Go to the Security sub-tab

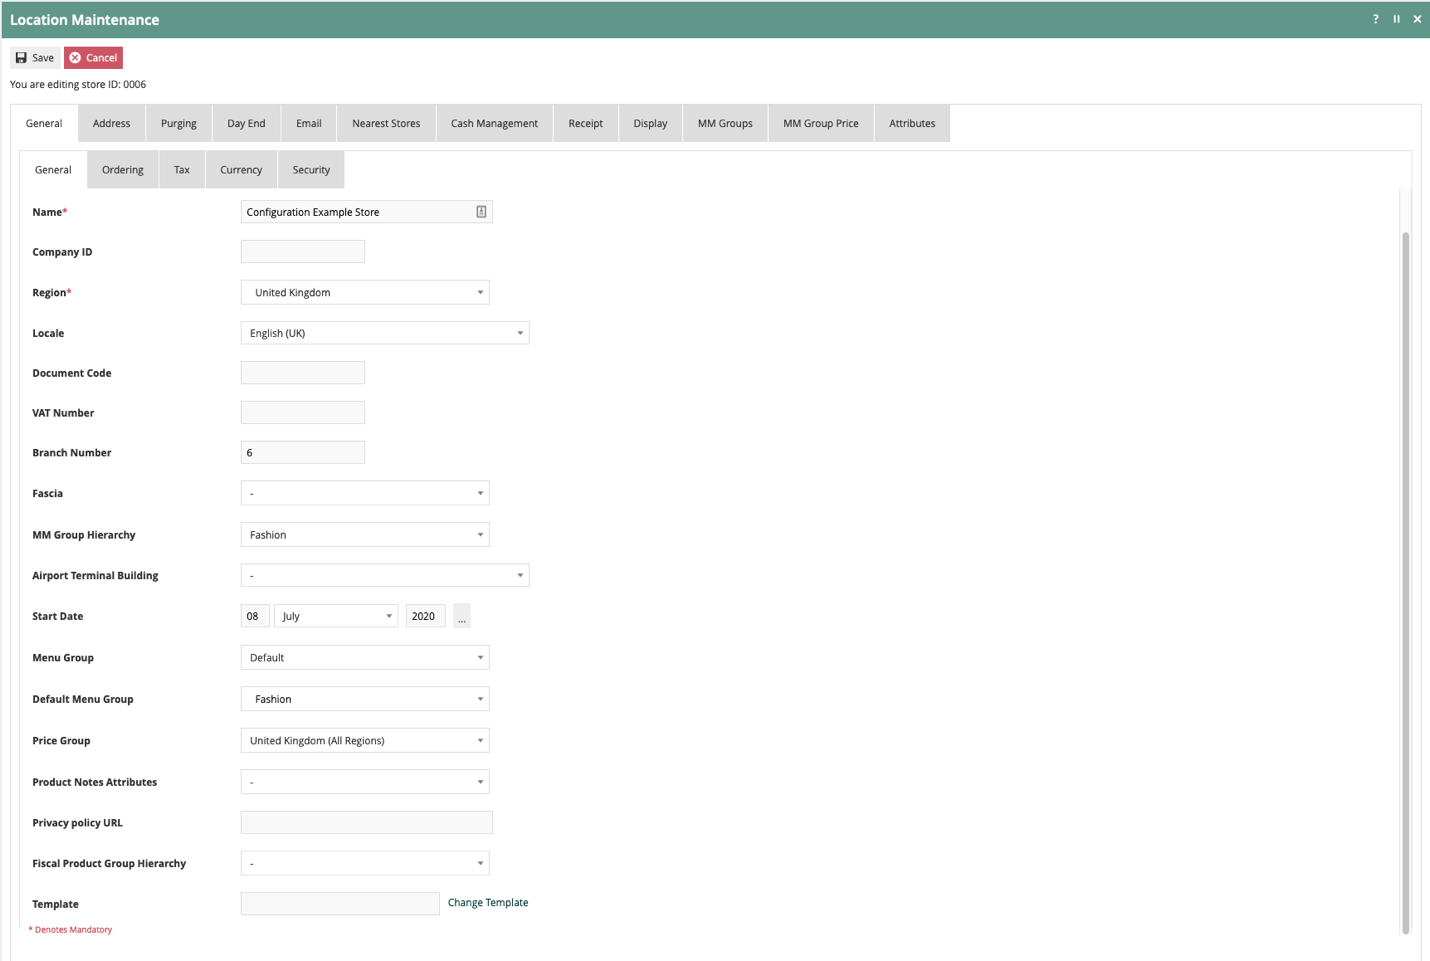tap(311, 170)
